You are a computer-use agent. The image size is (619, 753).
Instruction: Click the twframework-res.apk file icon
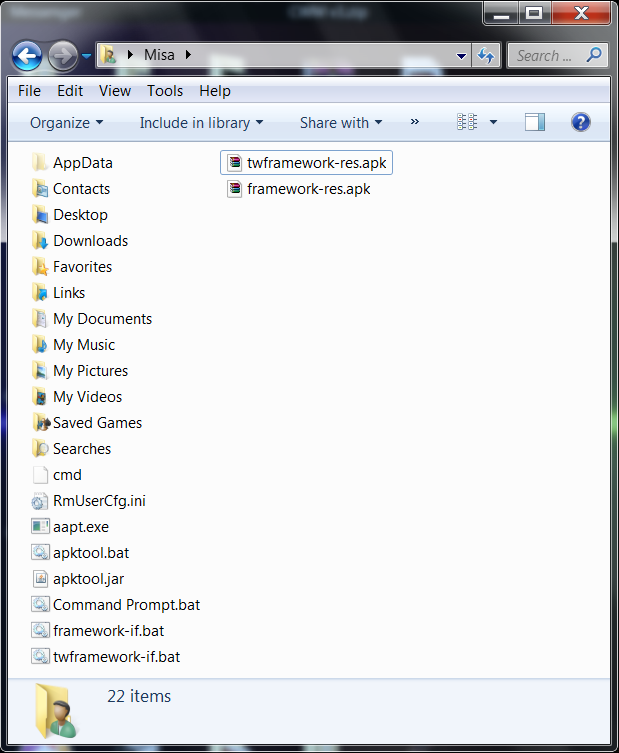point(234,163)
